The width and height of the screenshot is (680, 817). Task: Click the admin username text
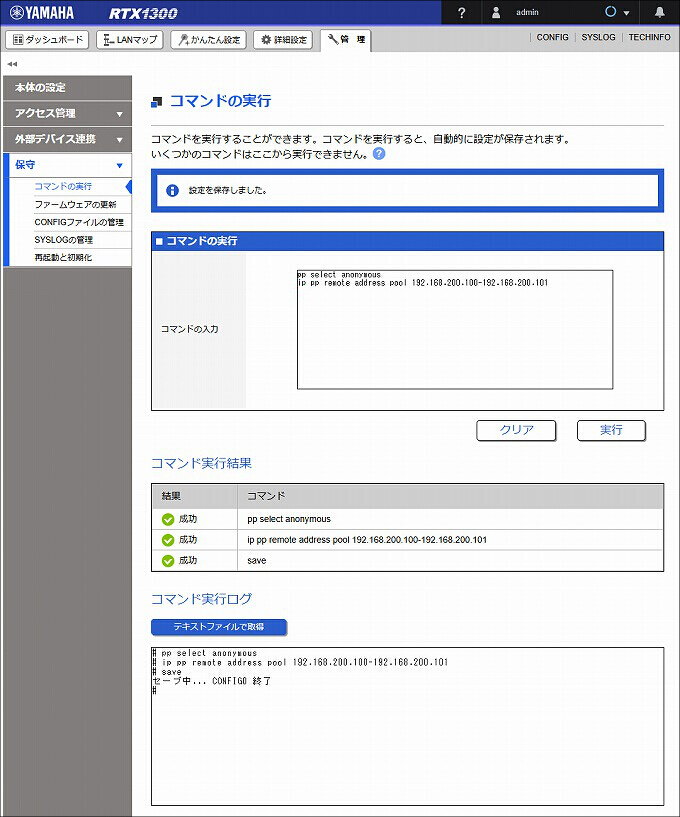click(527, 13)
